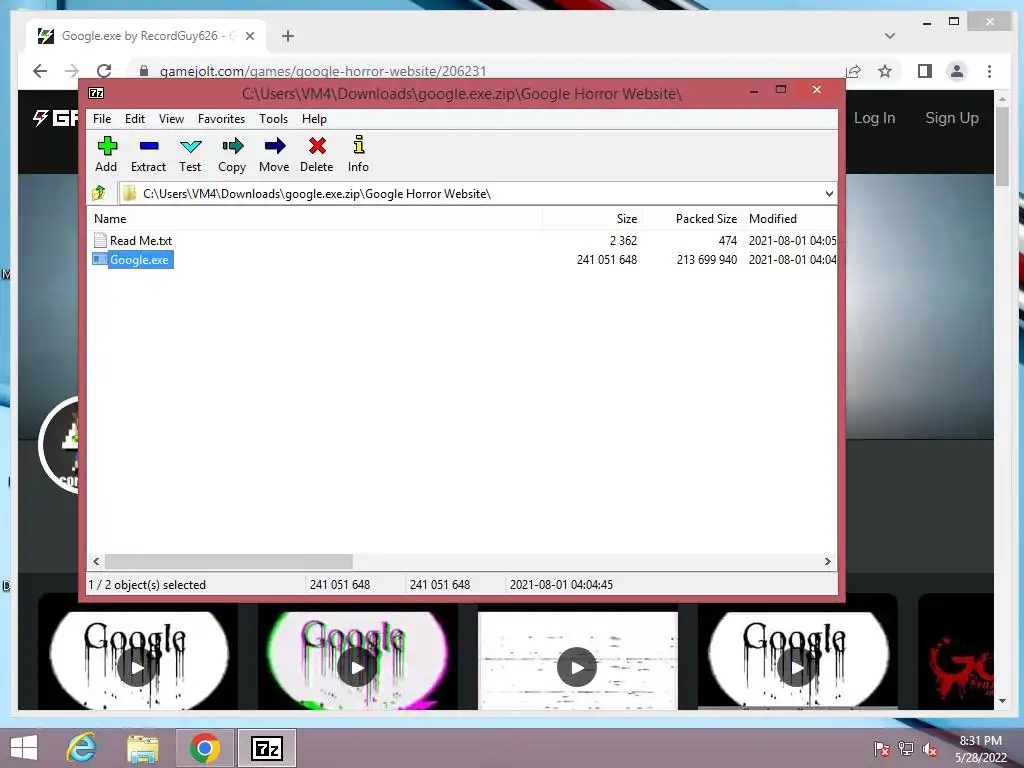Screen dimensions: 1024x768
Task: Click the 7z icon in the window title bar
Action: pyautogui.click(x=96, y=93)
